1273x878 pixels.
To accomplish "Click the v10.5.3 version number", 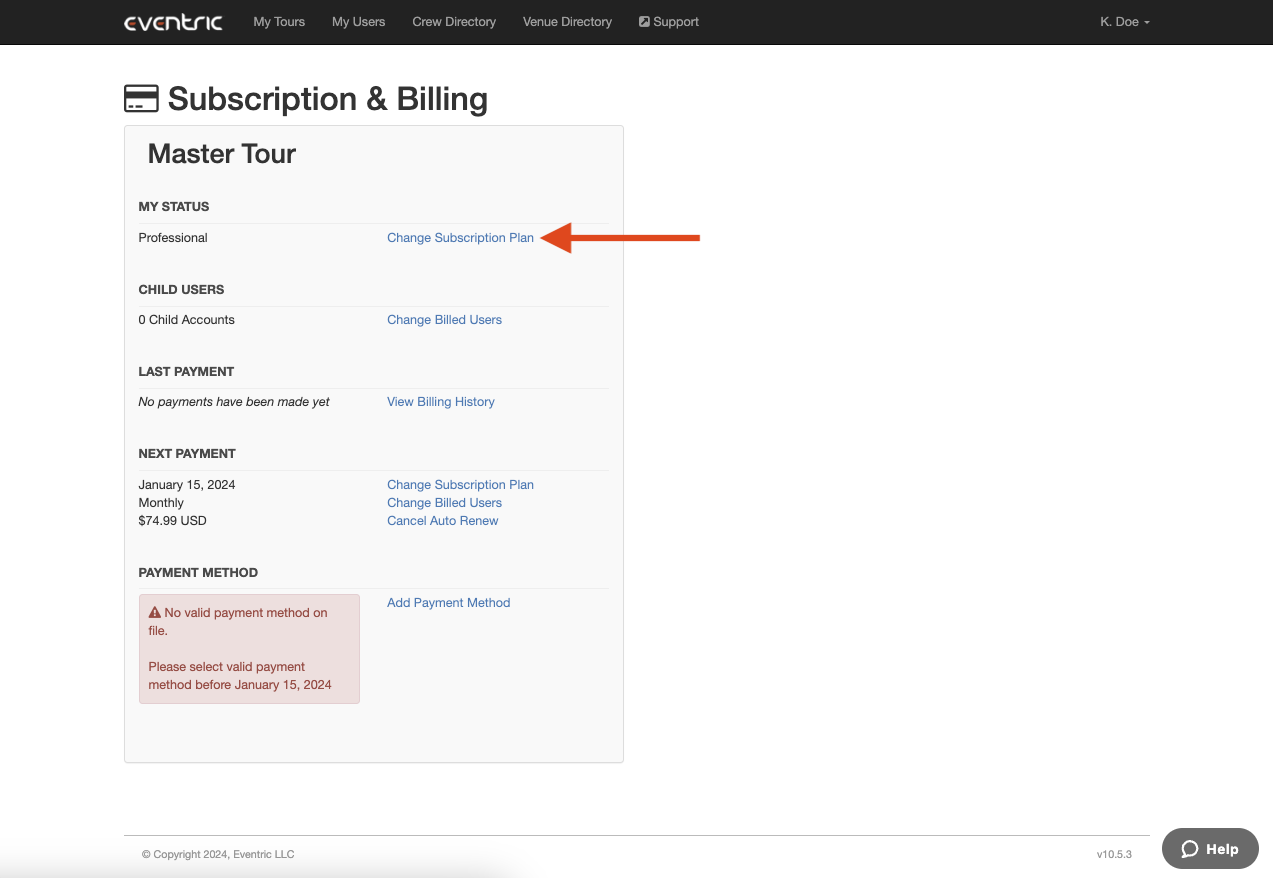I will tap(1114, 855).
